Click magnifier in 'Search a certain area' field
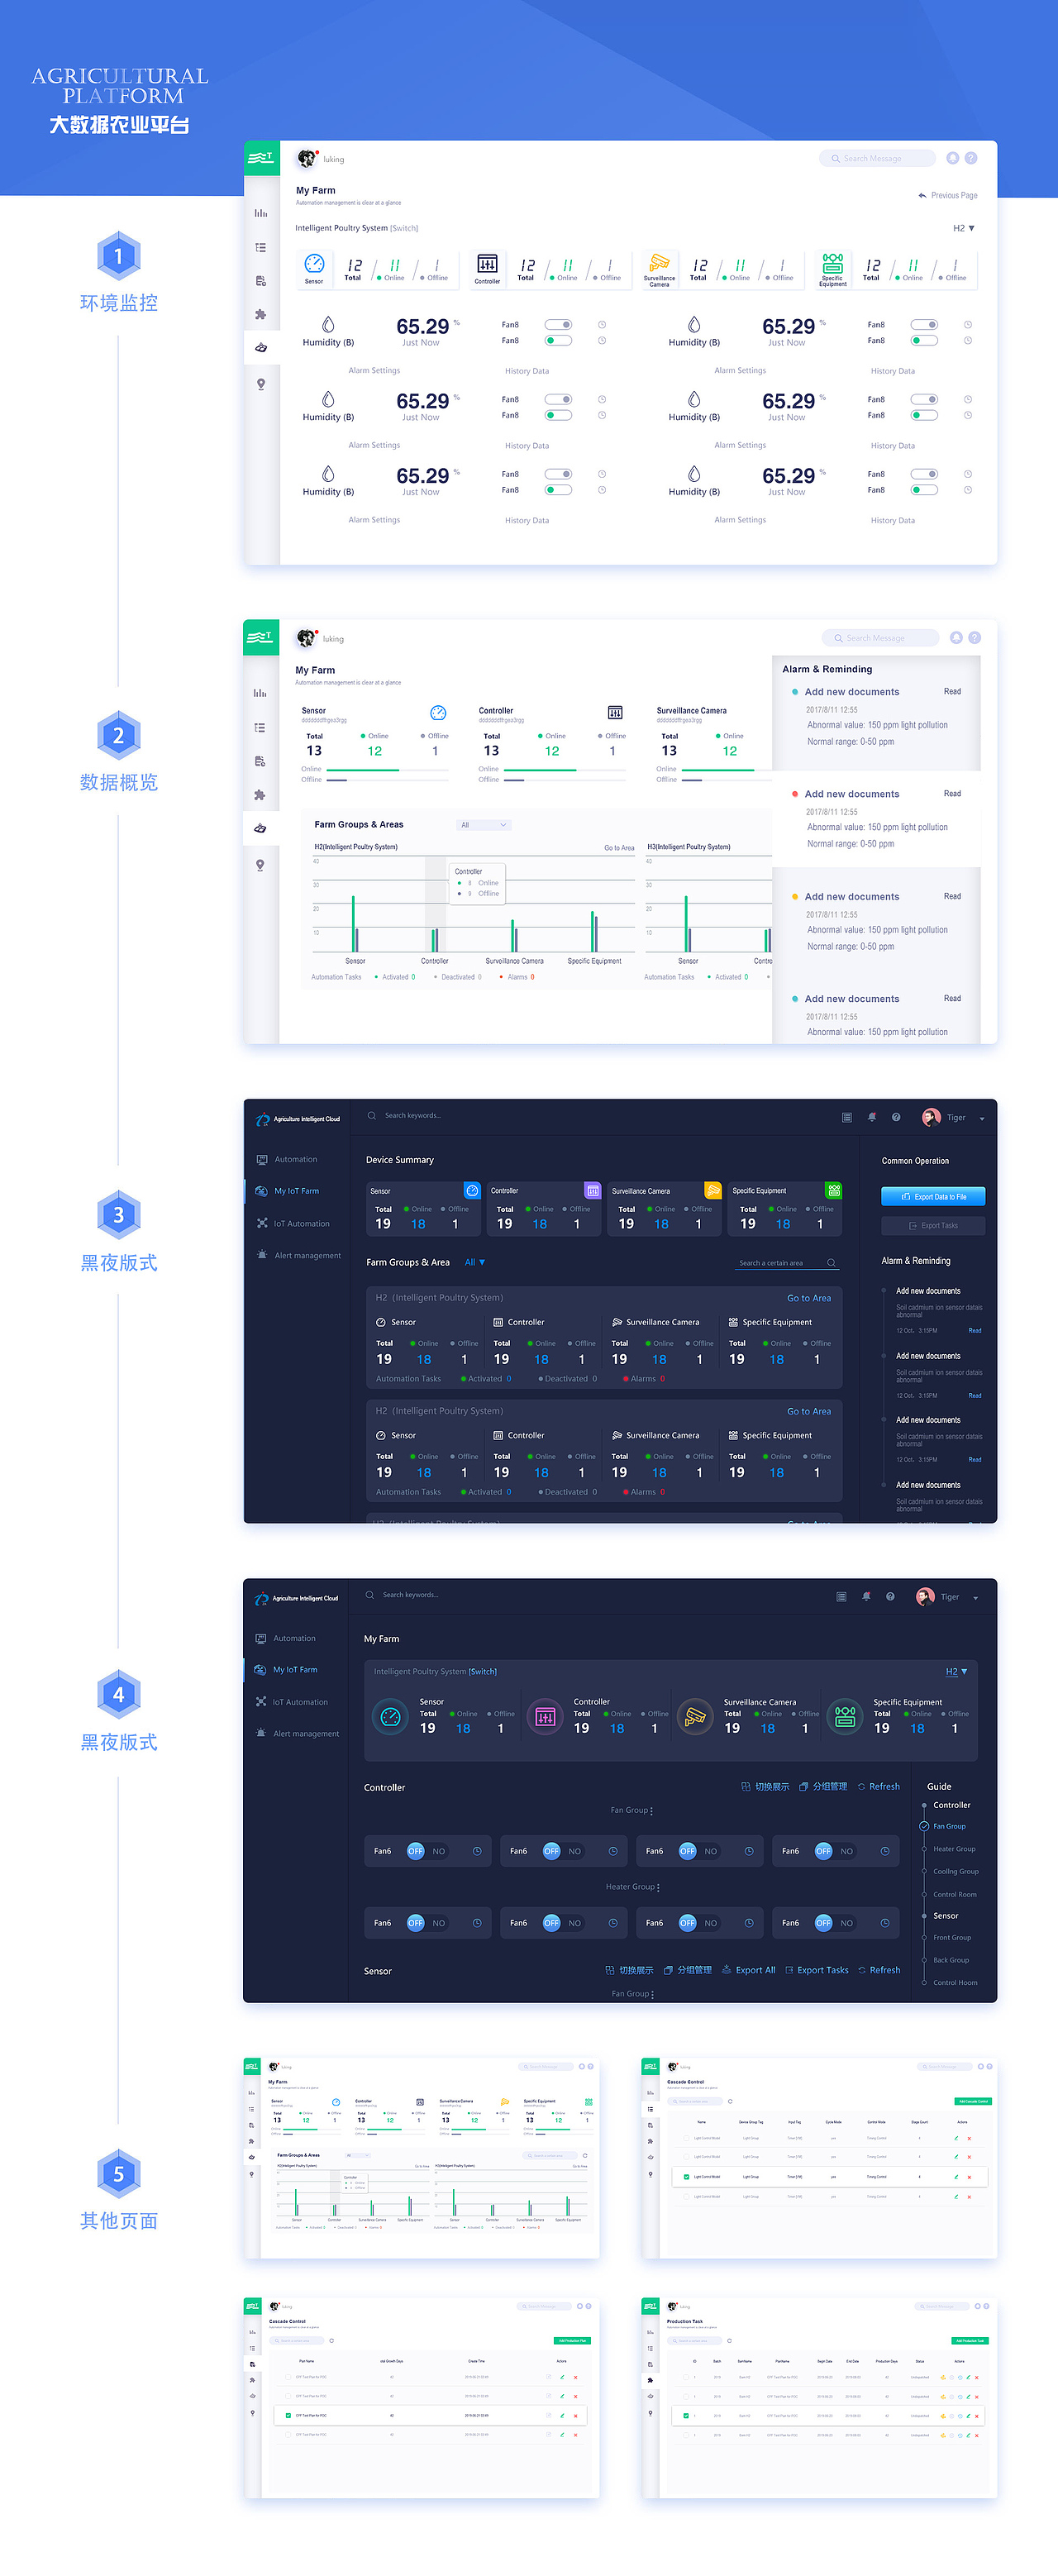The height and width of the screenshot is (2576, 1058). click(x=831, y=1263)
